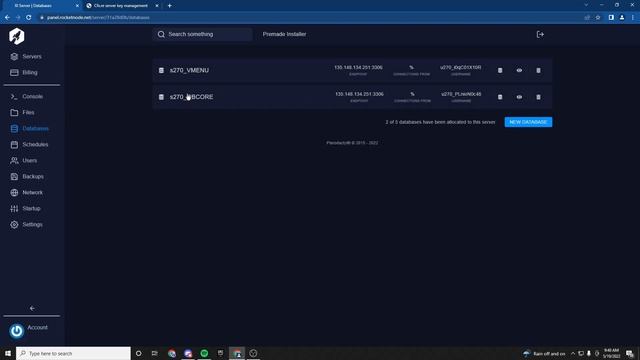Select the s270_VMENU database name
This screenshot has width=640, height=360.
[189, 70]
